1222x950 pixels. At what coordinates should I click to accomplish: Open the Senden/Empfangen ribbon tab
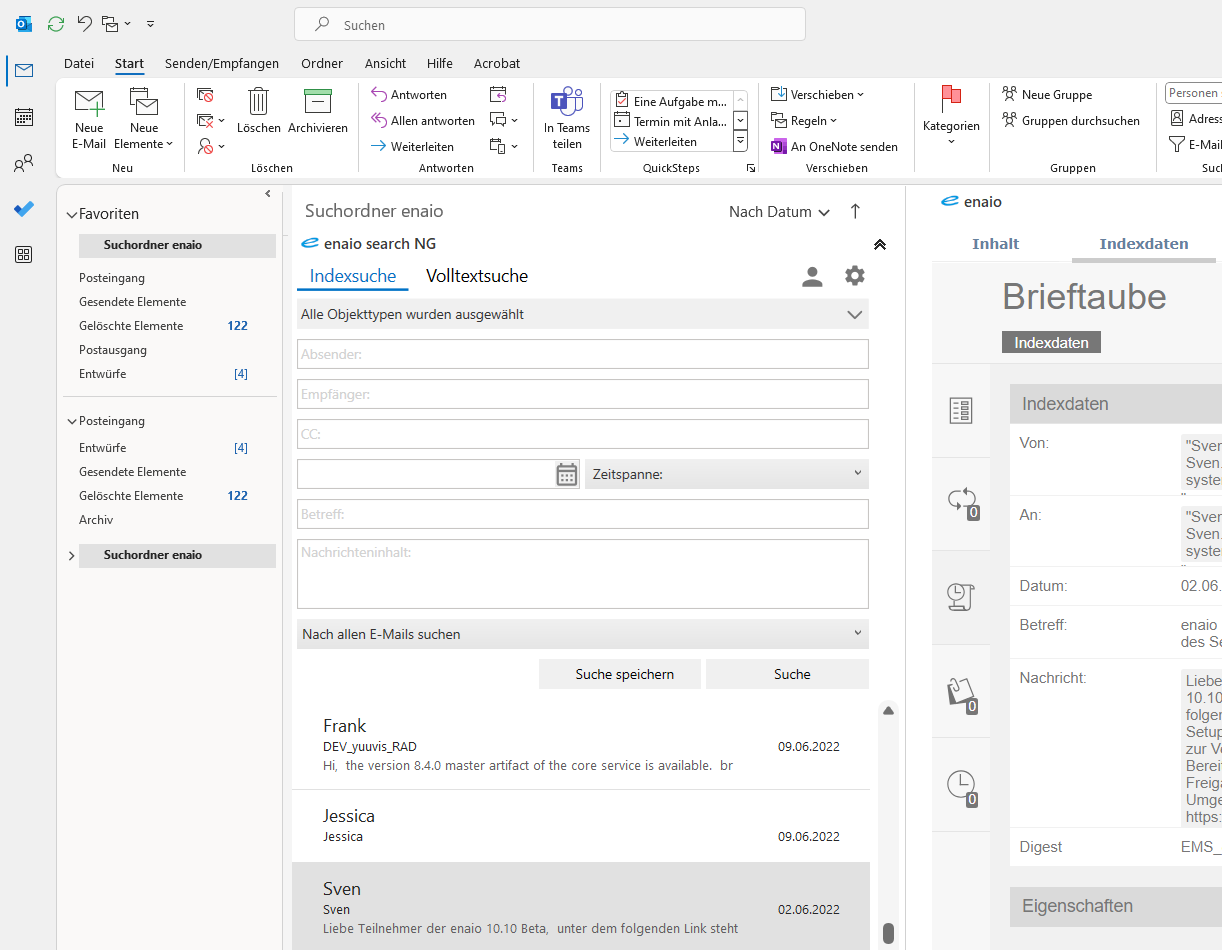[x=222, y=63]
